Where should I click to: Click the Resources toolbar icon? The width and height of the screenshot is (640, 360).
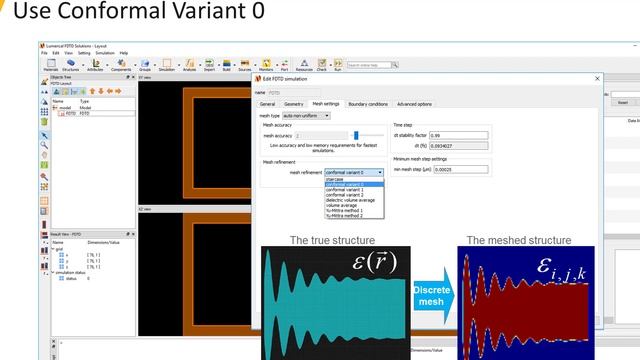pos(304,63)
